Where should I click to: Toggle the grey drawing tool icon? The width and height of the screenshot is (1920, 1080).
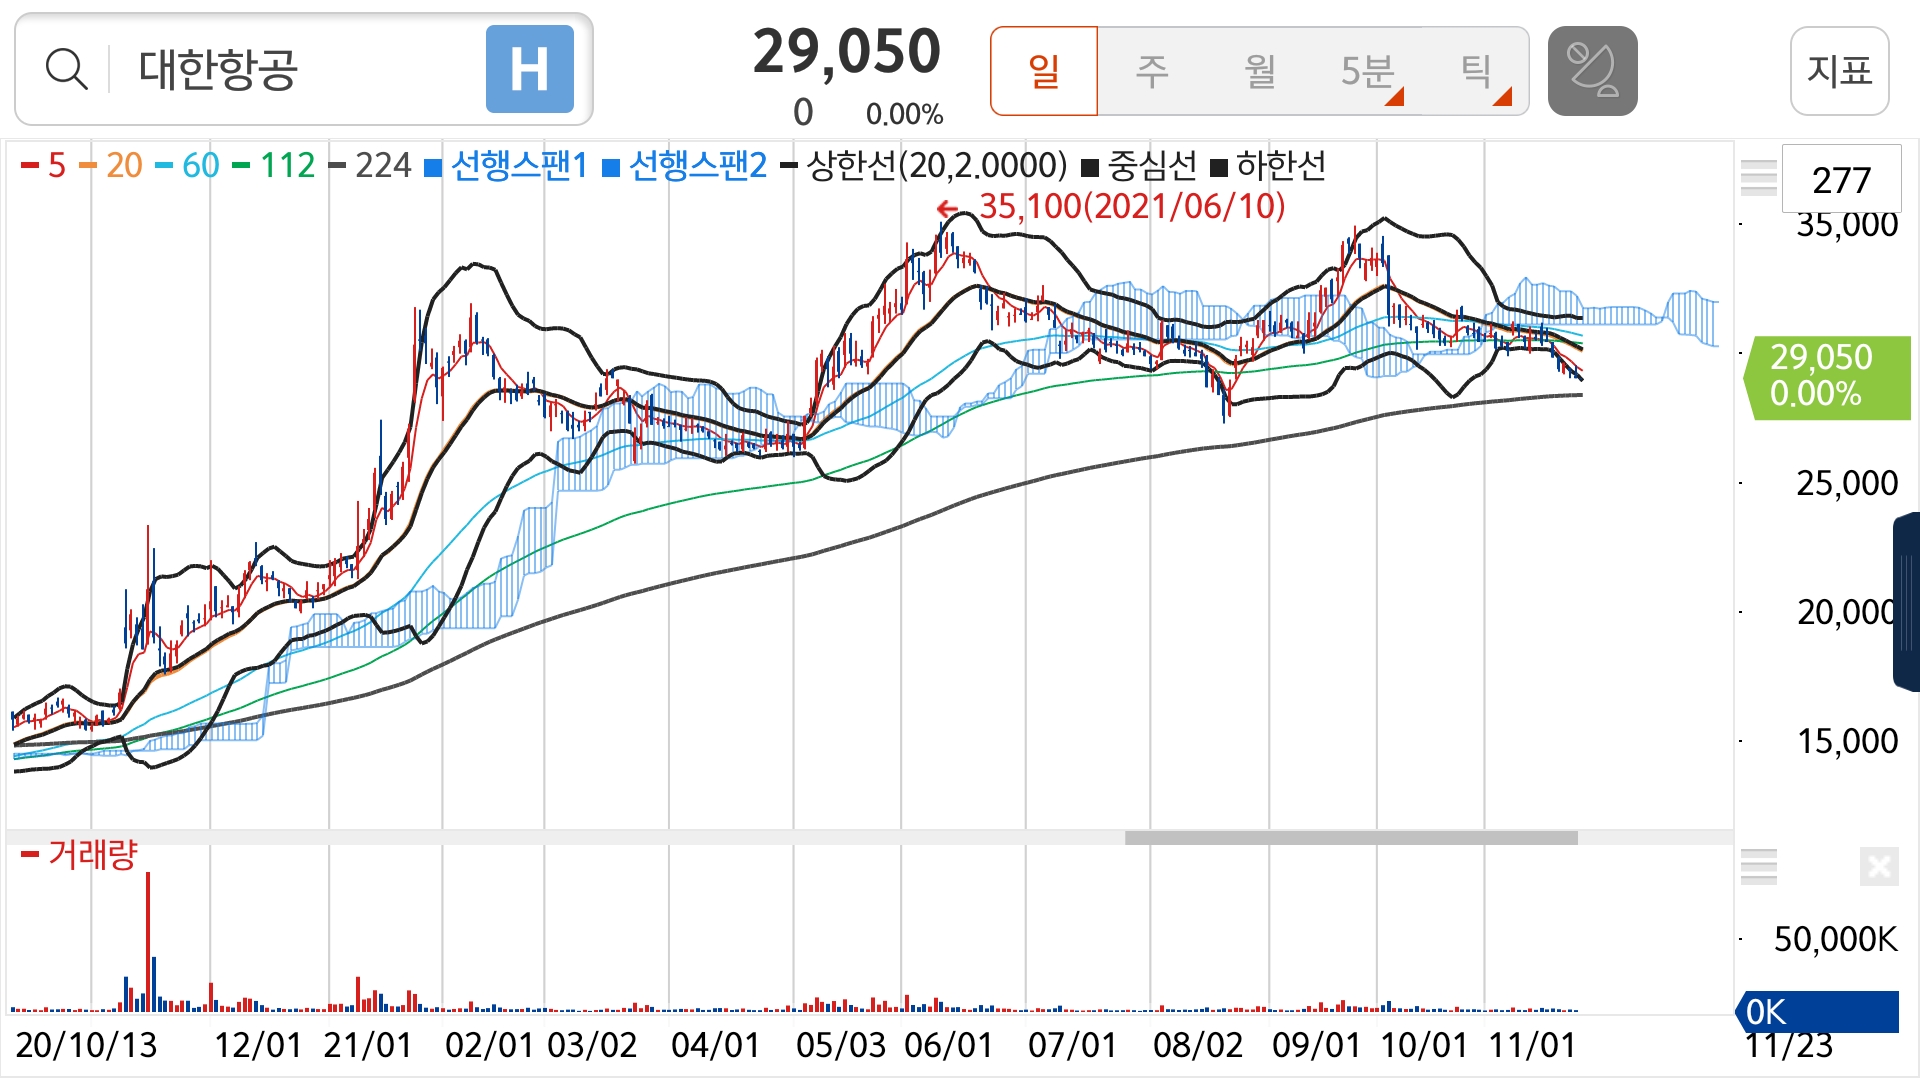click(1592, 71)
